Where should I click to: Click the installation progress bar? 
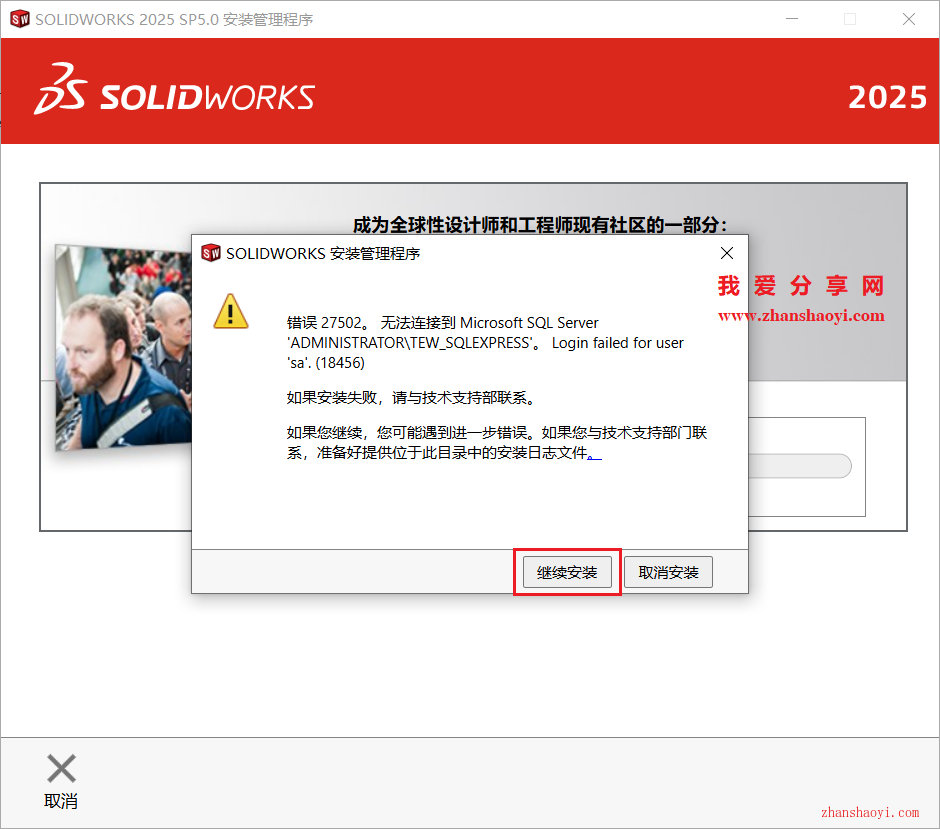click(800, 466)
